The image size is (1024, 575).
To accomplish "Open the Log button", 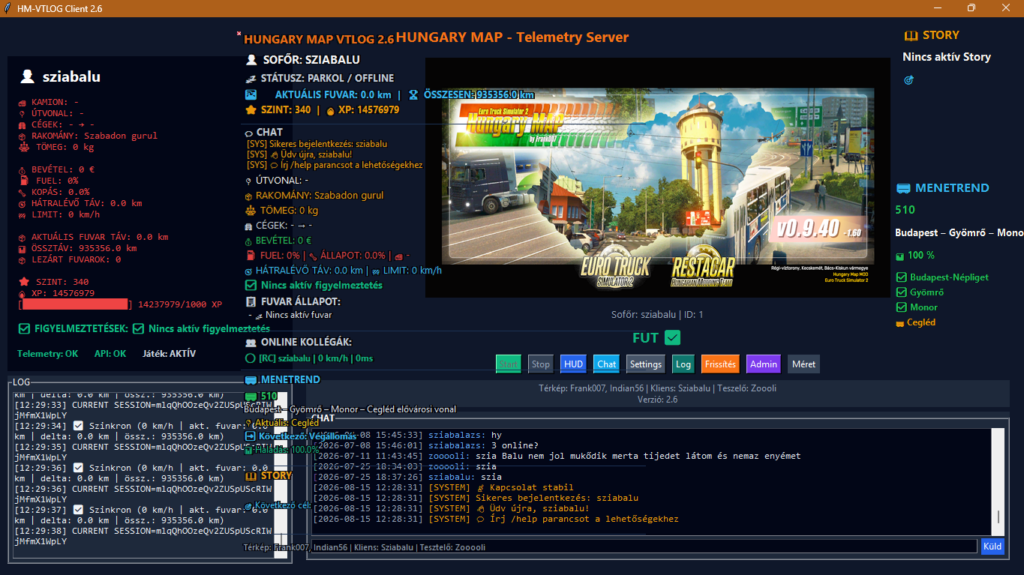I will pos(682,364).
